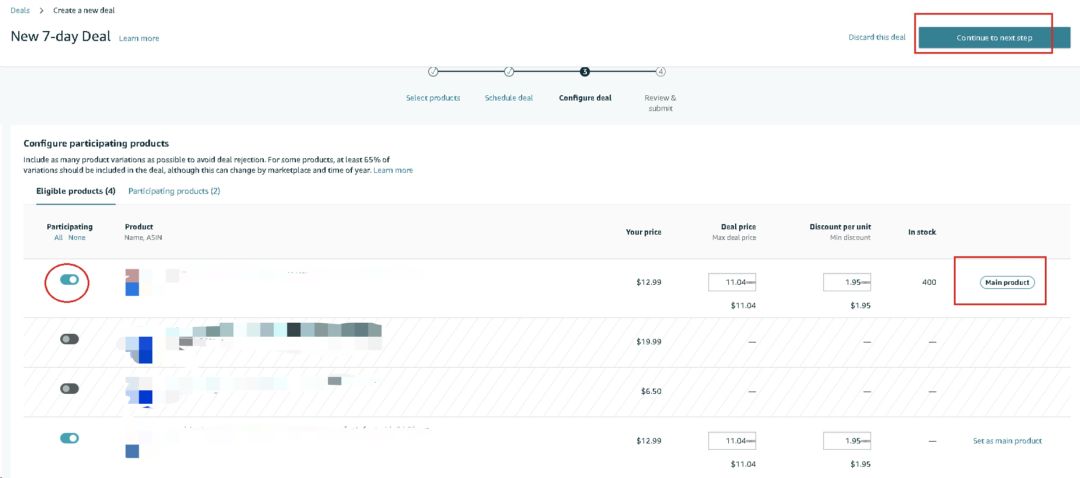Open the Main product row thumbnail
Image resolution: width=1080 pixels, height=478 pixels.
[x=132, y=282]
